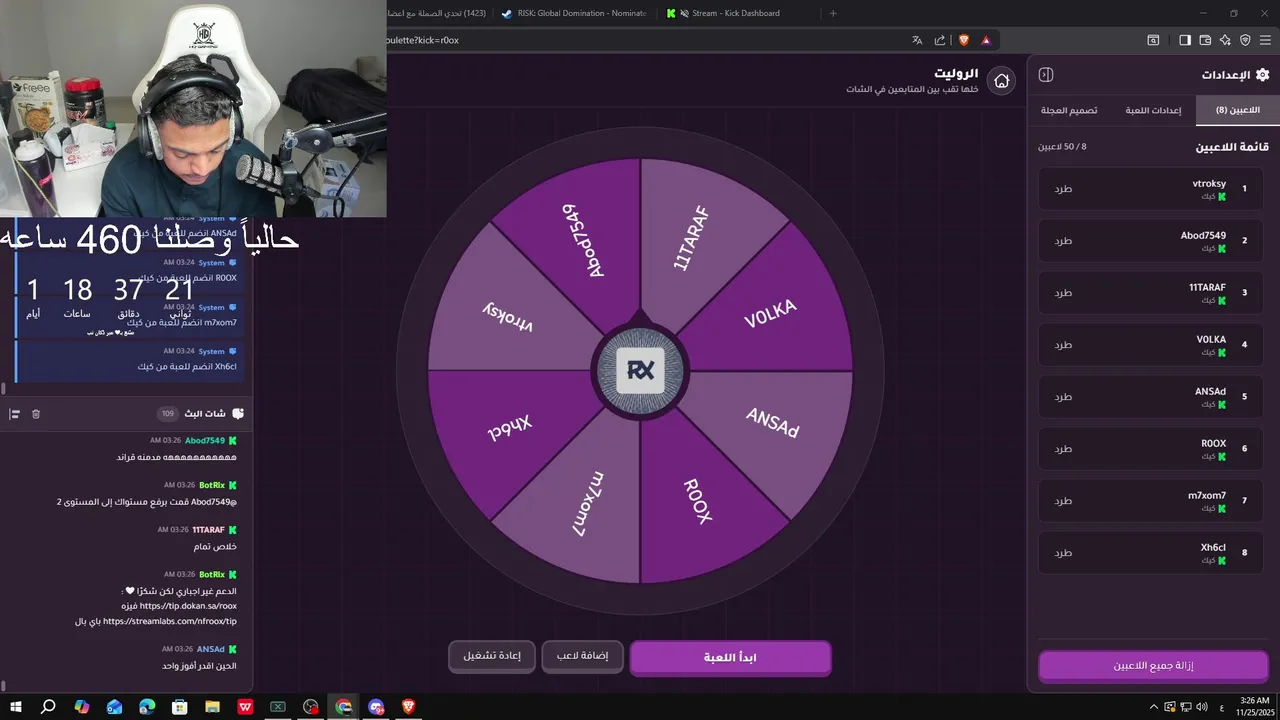Open Windows Search from taskbar
This screenshot has width=1280, height=720.
tap(48, 707)
